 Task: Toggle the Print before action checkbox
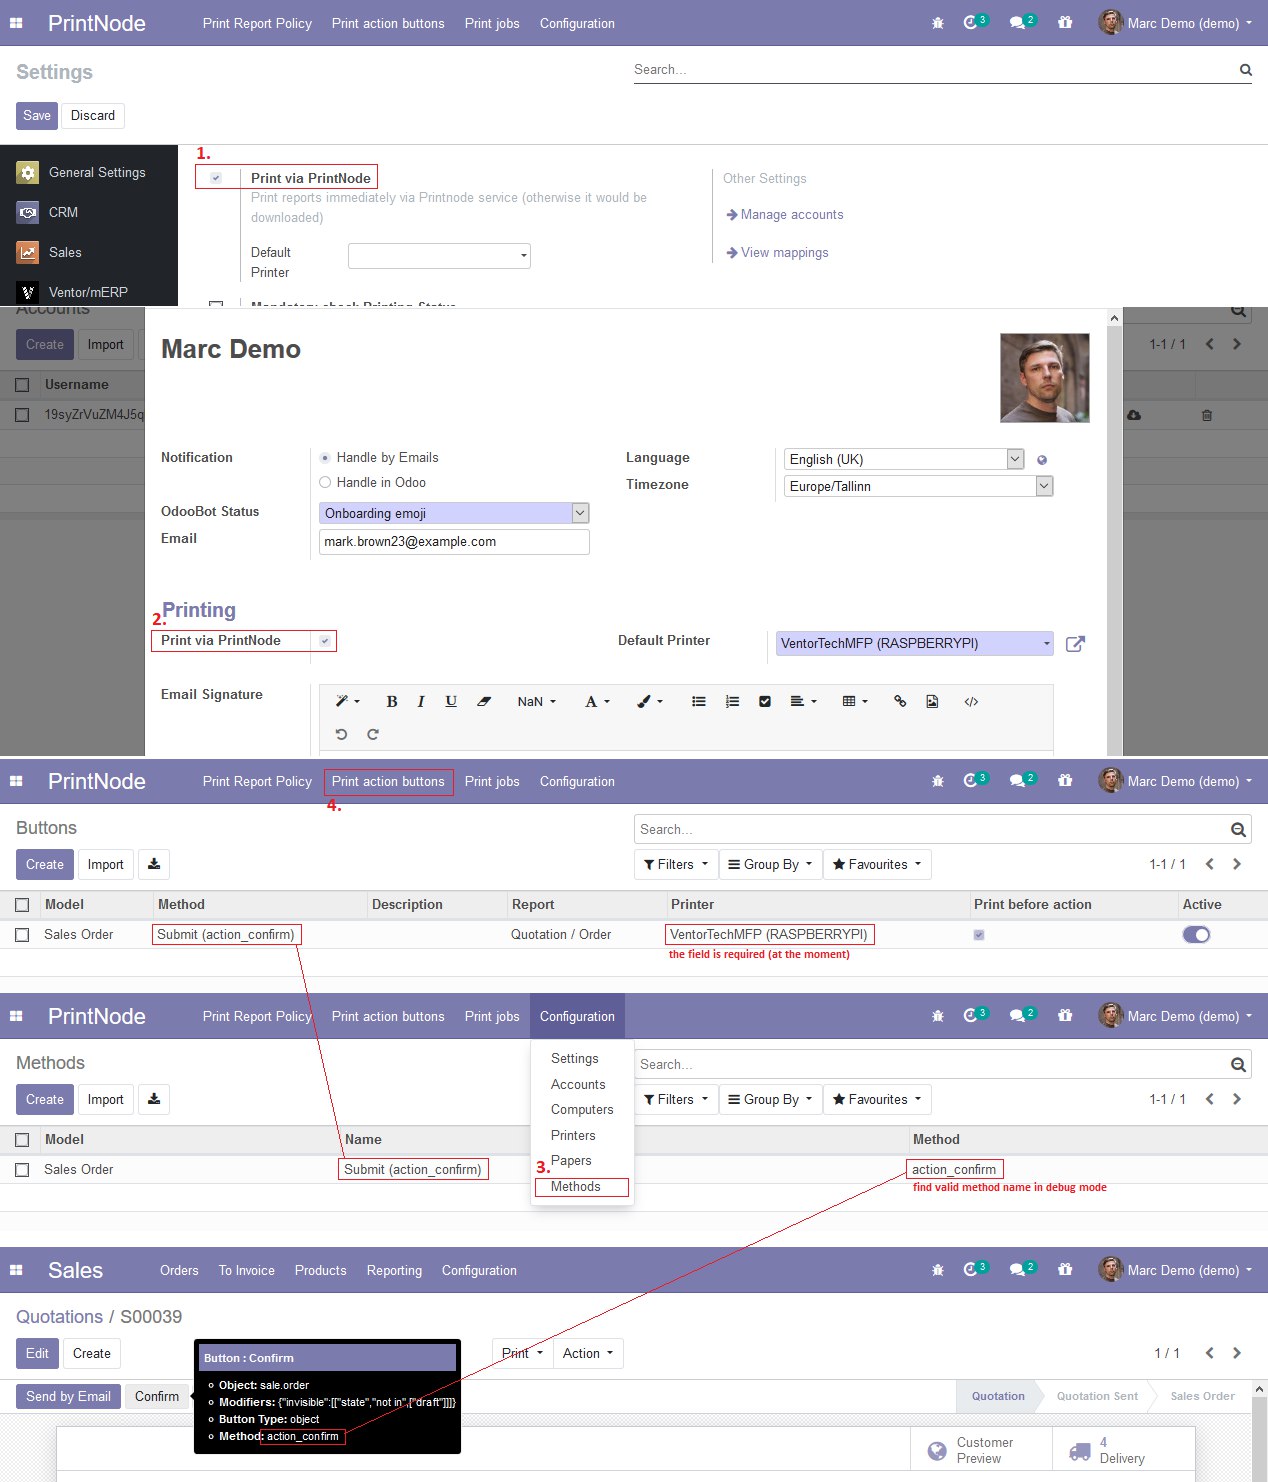click(x=979, y=935)
